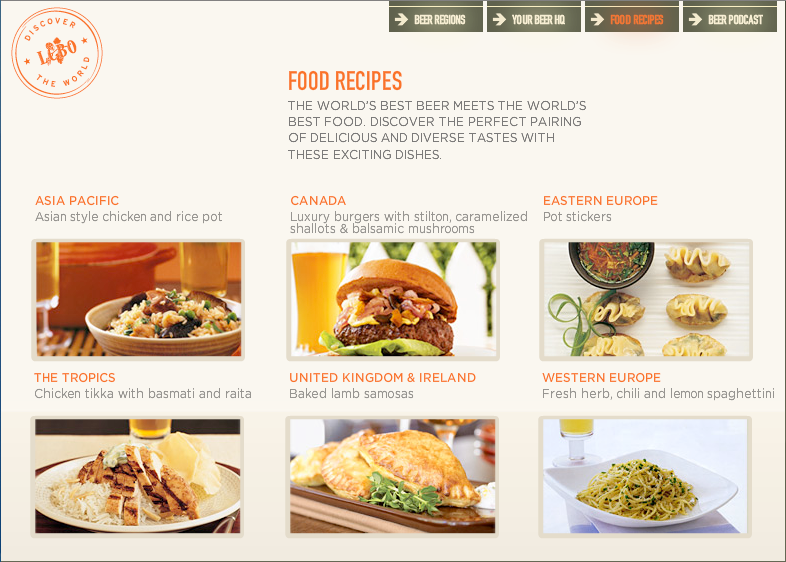Open The Tropics recipe heading
The height and width of the screenshot is (562, 786).
[x=75, y=378]
